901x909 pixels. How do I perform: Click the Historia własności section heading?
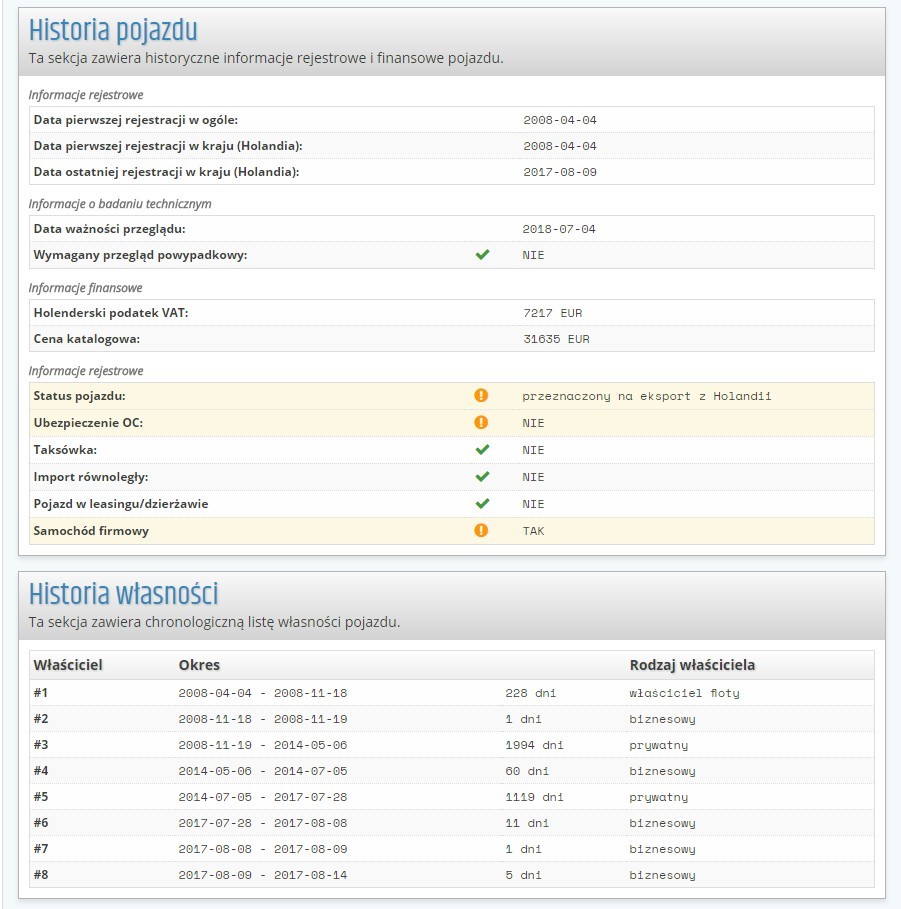pos(123,594)
